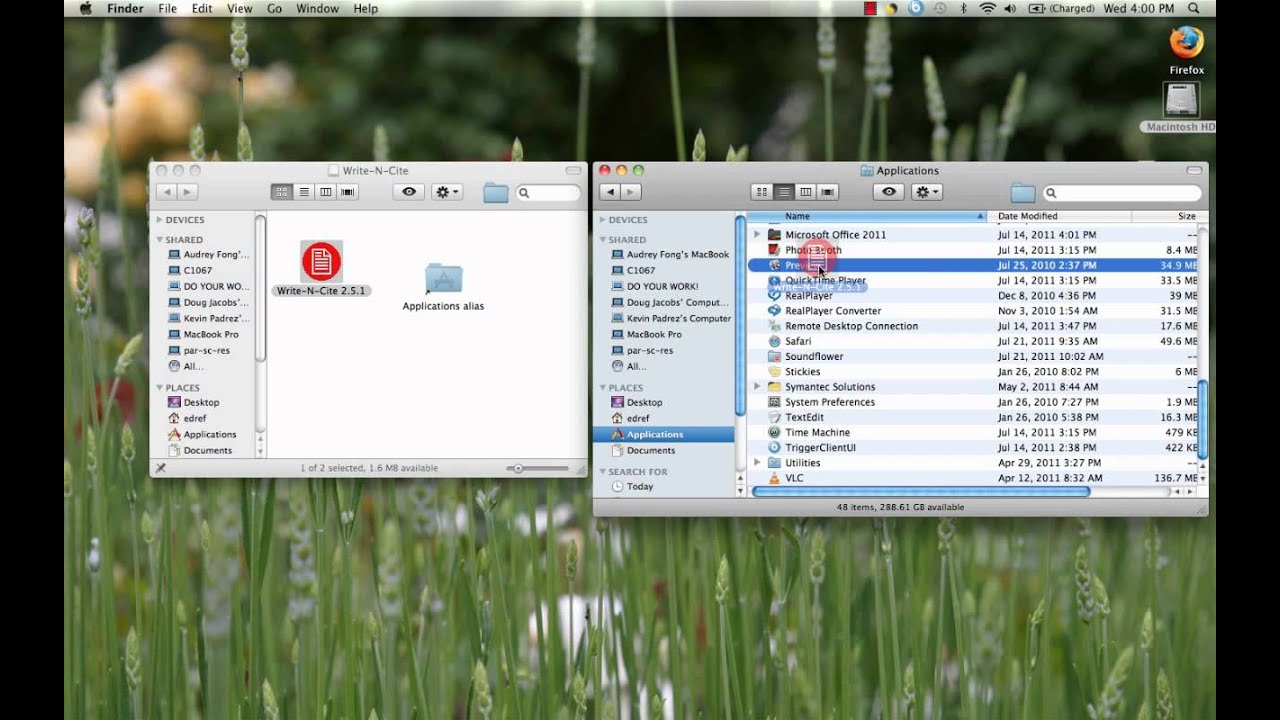This screenshot has width=1280, height=720.
Task: Open the Go menu
Action: pyautogui.click(x=274, y=8)
